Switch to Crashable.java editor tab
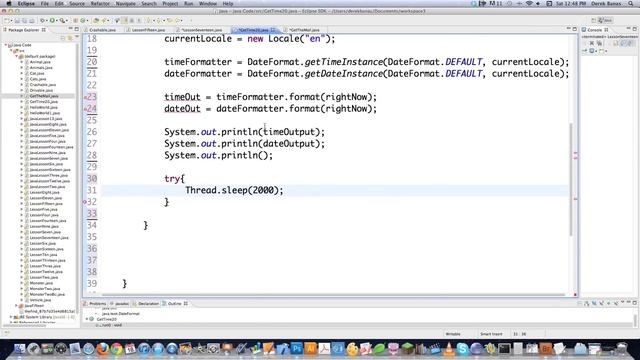Viewport: 640px width, 360px height. [102, 30]
